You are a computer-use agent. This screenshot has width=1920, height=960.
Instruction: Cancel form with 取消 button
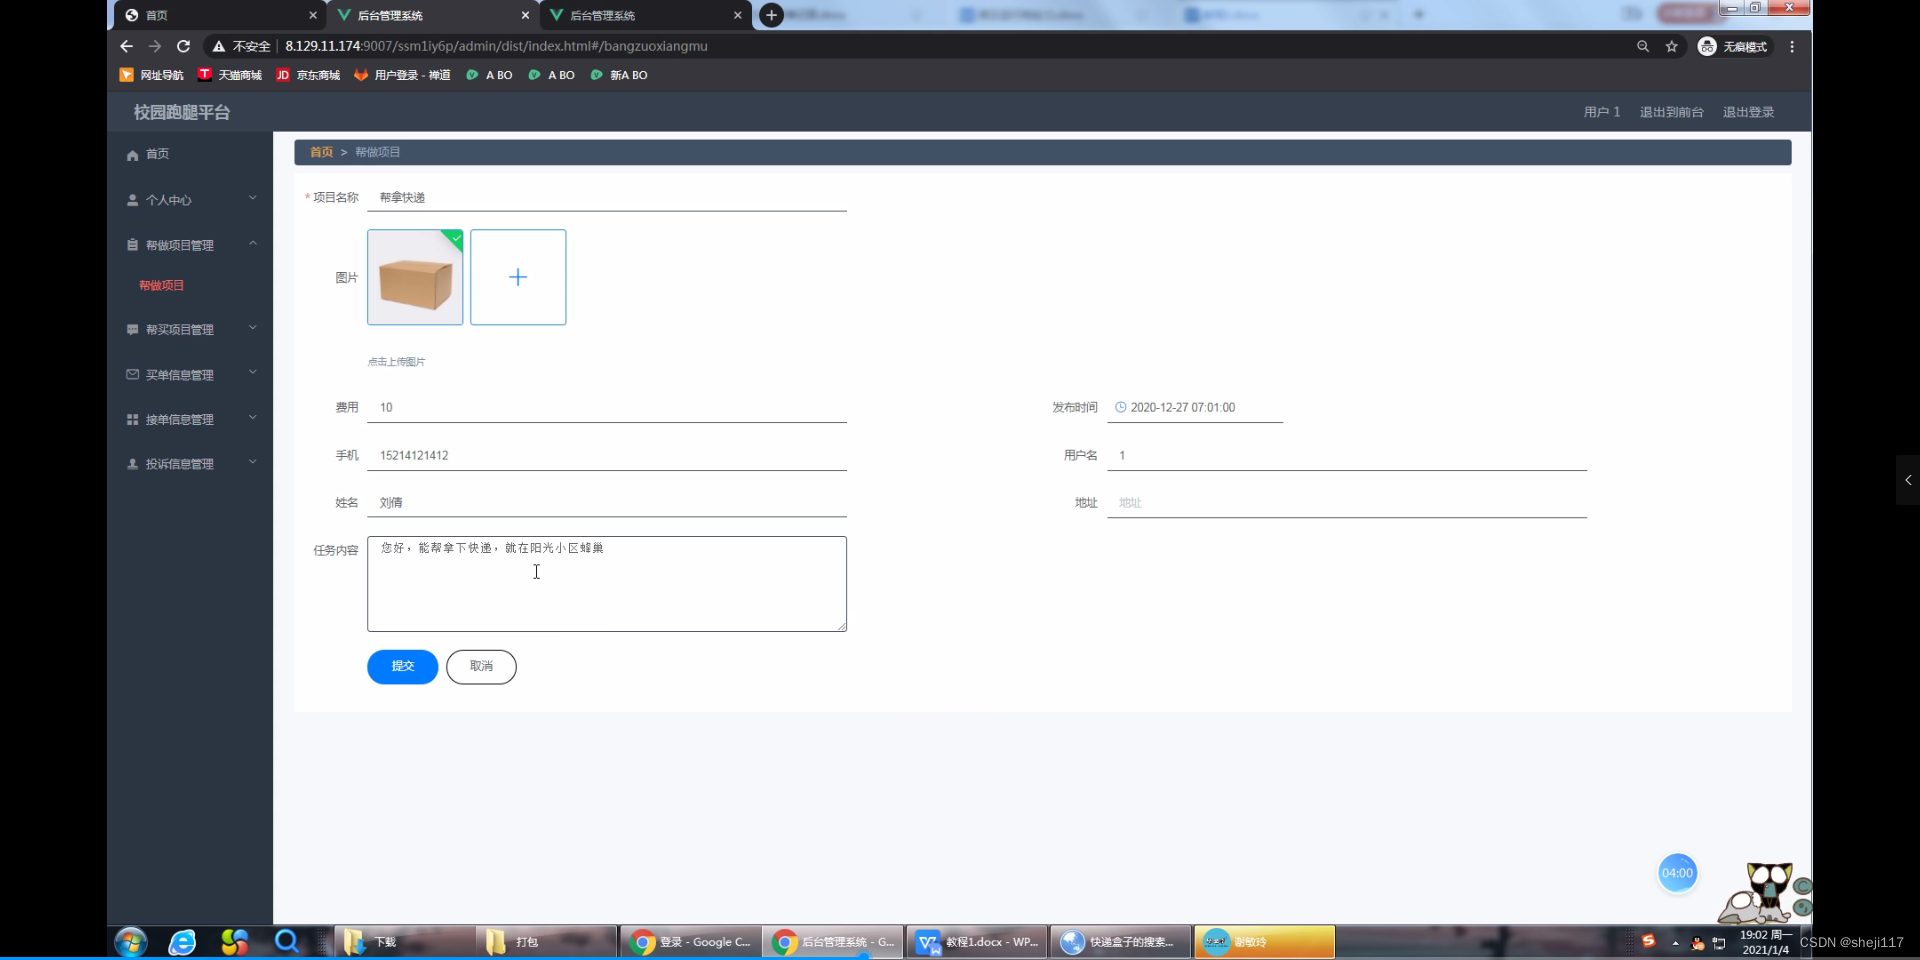[481, 667]
